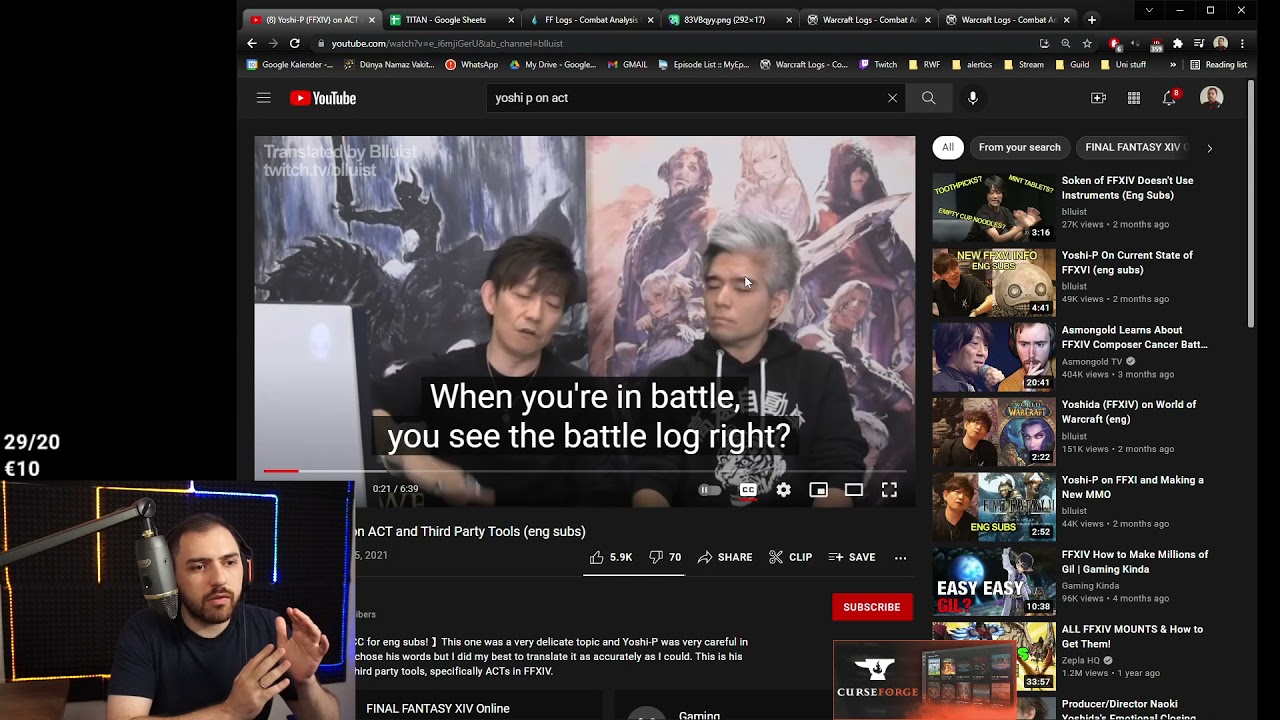Switch to the TITAN - Google Sheets tab

(x=450, y=19)
